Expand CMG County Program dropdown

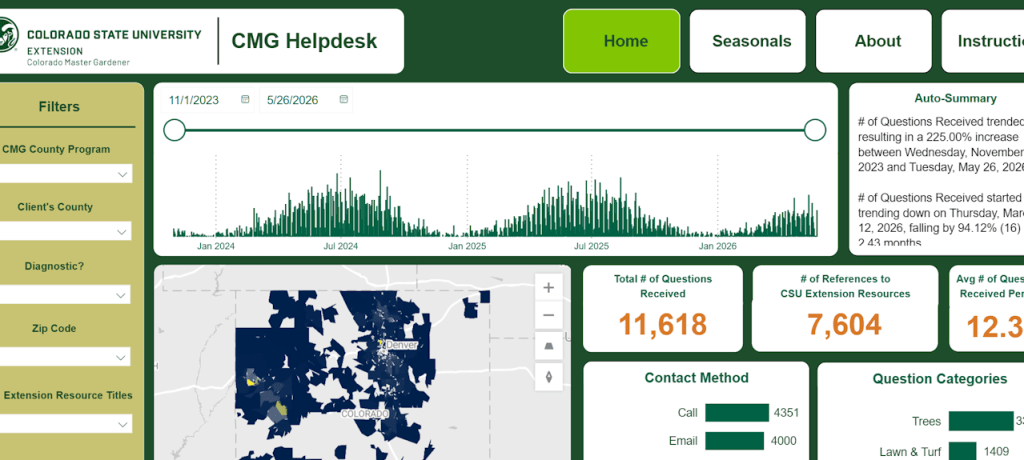coord(65,174)
